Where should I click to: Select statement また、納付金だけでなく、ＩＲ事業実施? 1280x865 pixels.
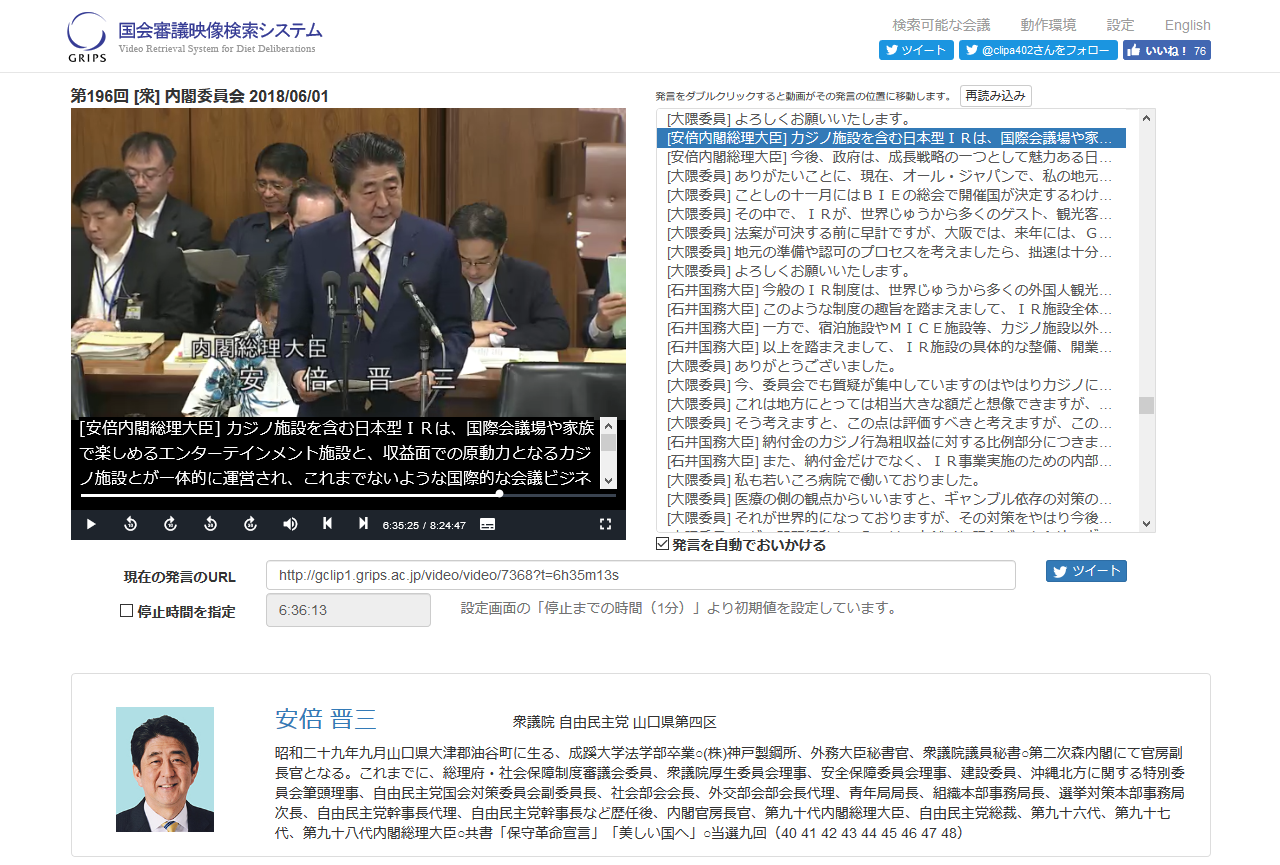(x=891, y=461)
